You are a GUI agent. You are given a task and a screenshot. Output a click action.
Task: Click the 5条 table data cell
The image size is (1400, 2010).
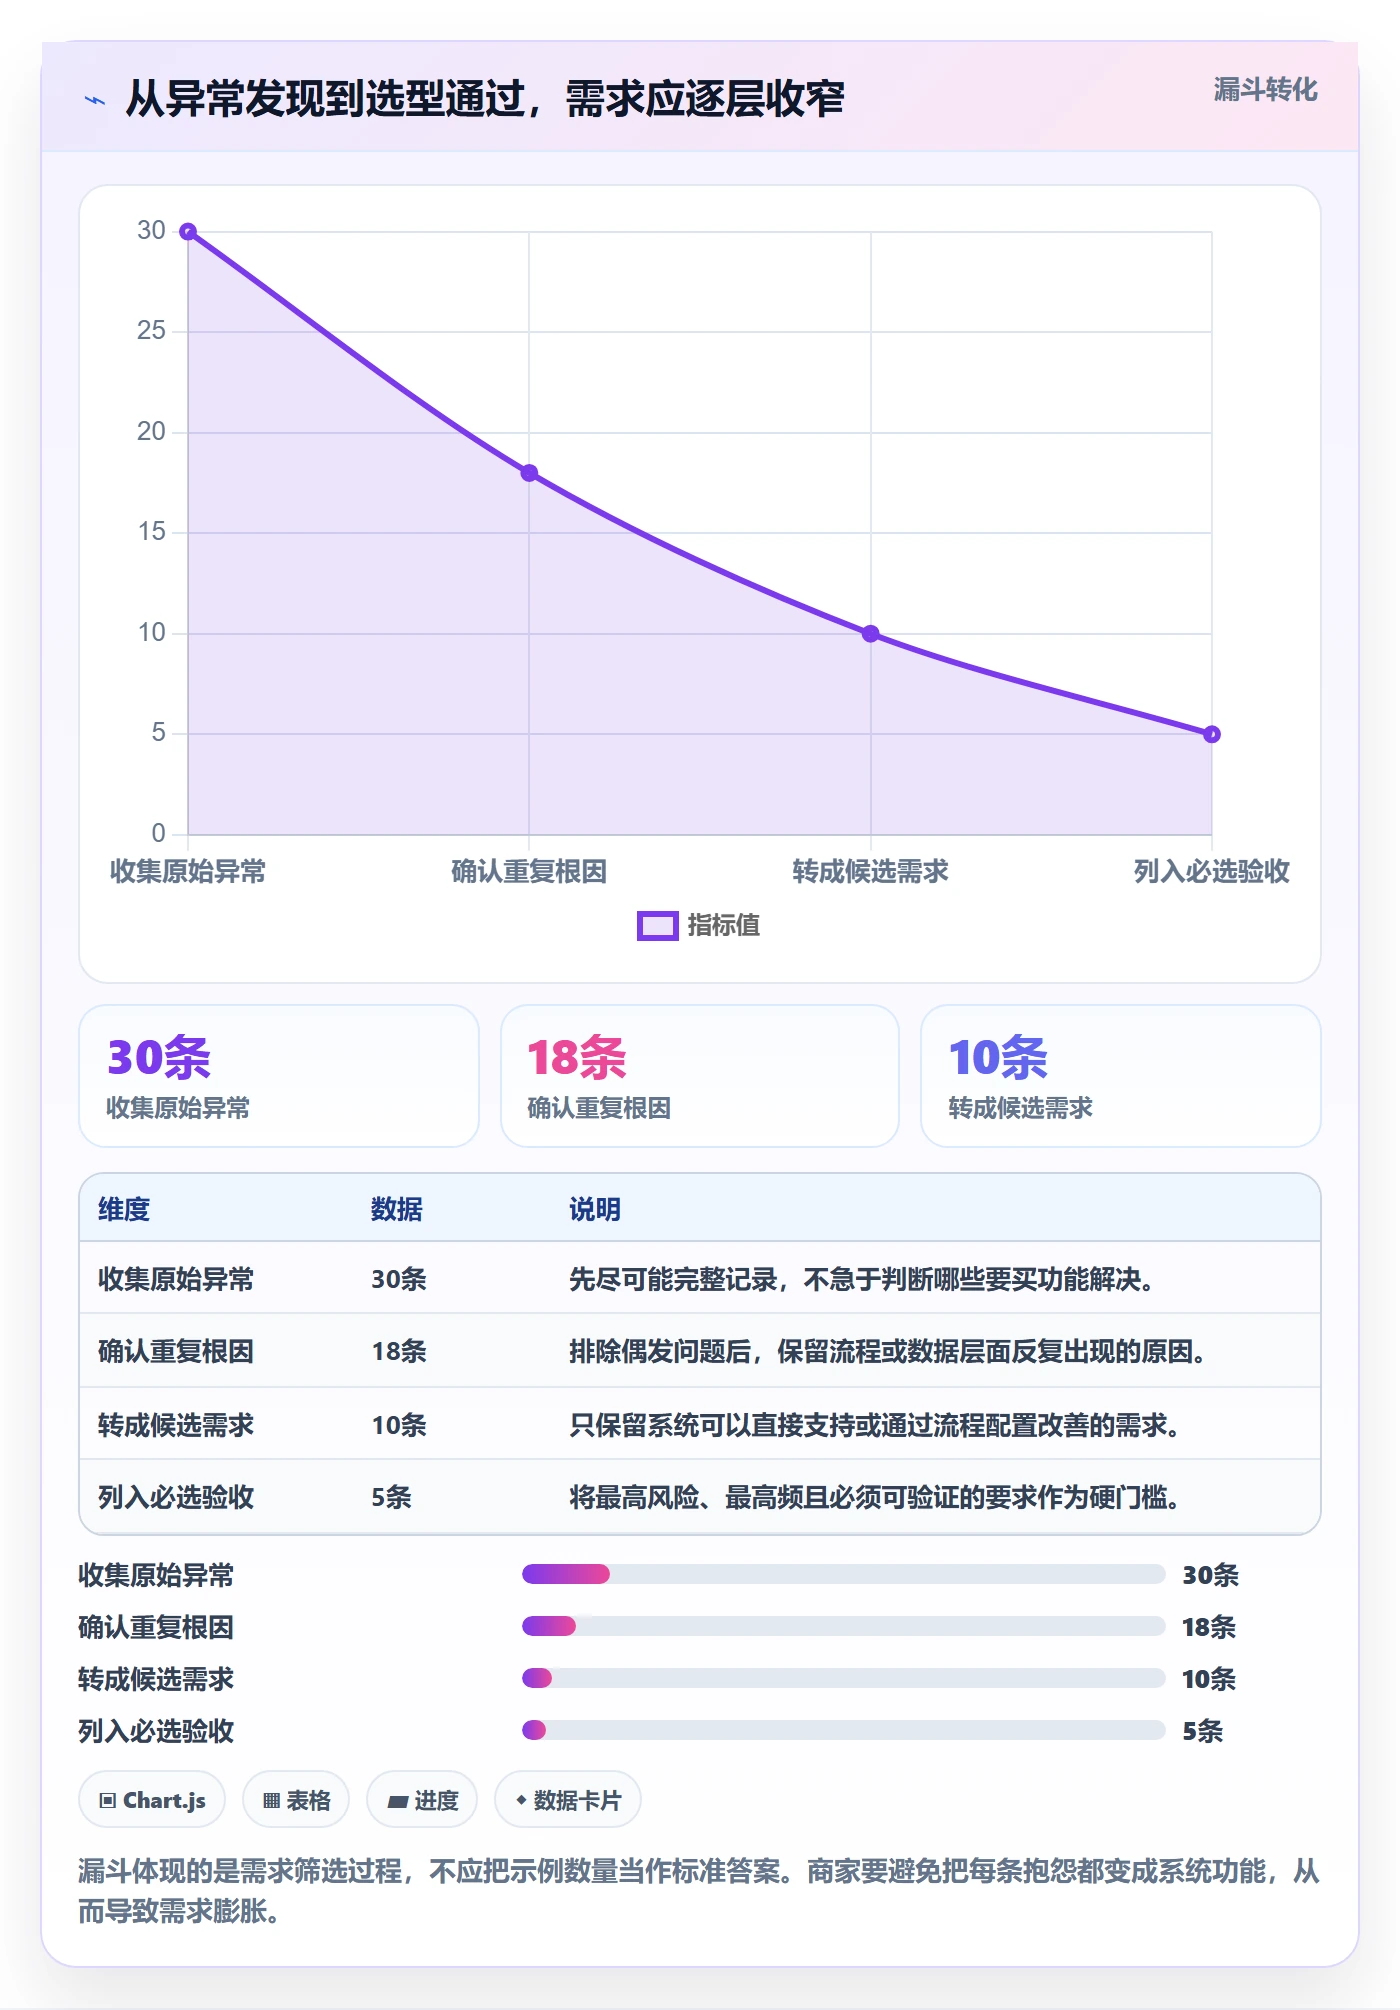point(392,1497)
